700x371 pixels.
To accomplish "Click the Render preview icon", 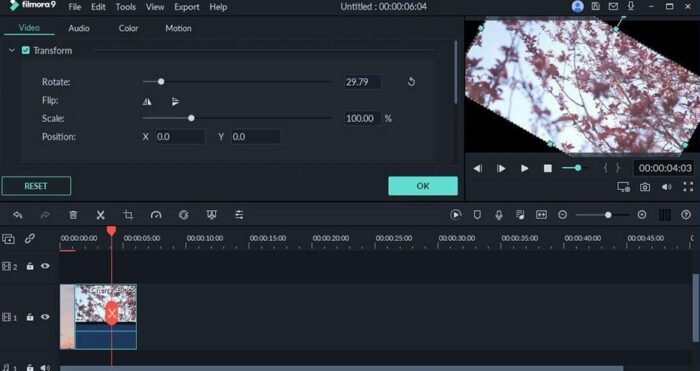I will 456,215.
